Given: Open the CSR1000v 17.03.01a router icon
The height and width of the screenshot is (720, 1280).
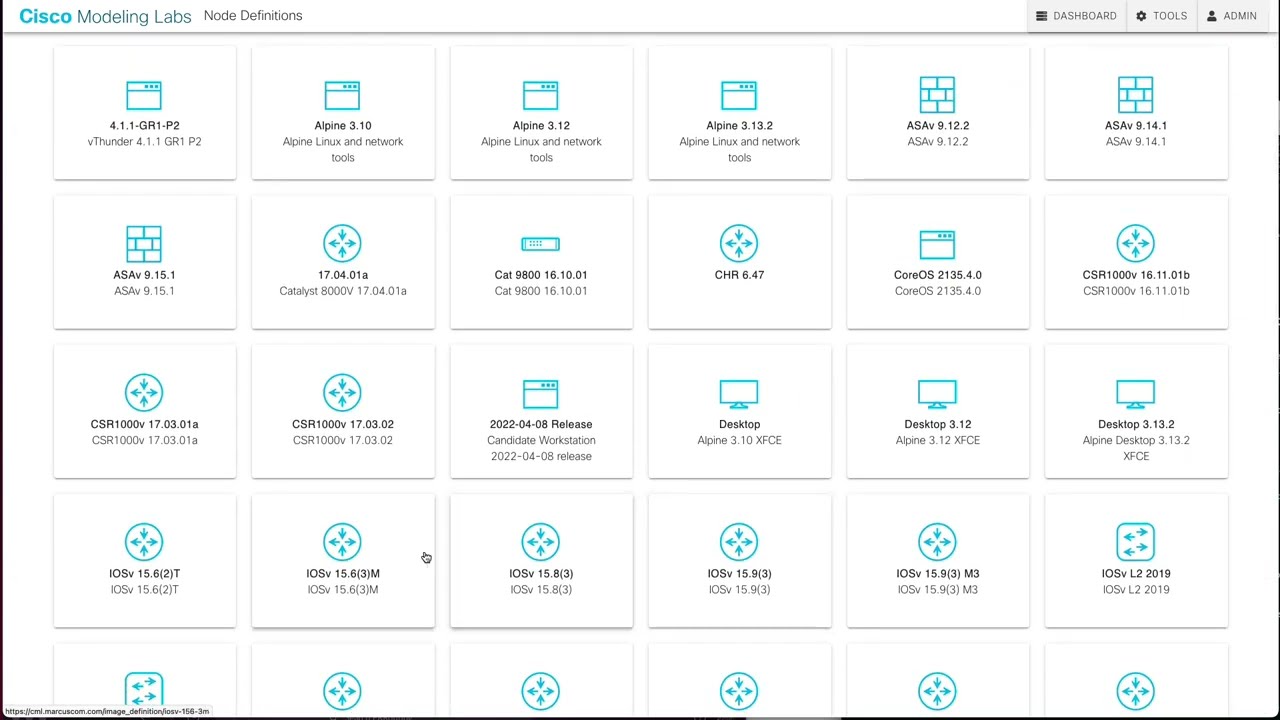Looking at the screenshot, I should click(144, 393).
